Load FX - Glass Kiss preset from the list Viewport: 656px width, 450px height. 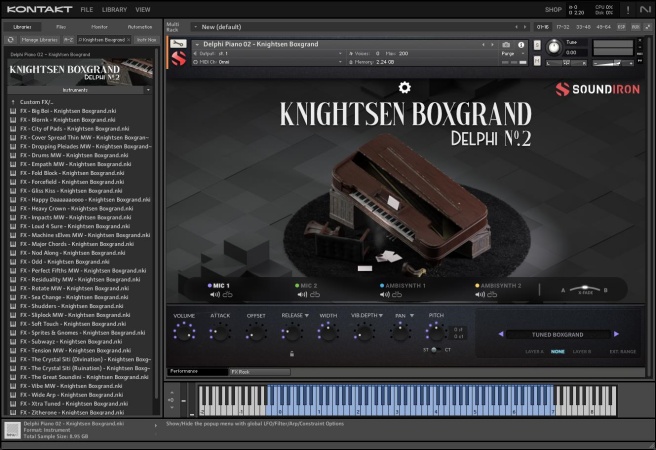pyautogui.click(x=70, y=190)
